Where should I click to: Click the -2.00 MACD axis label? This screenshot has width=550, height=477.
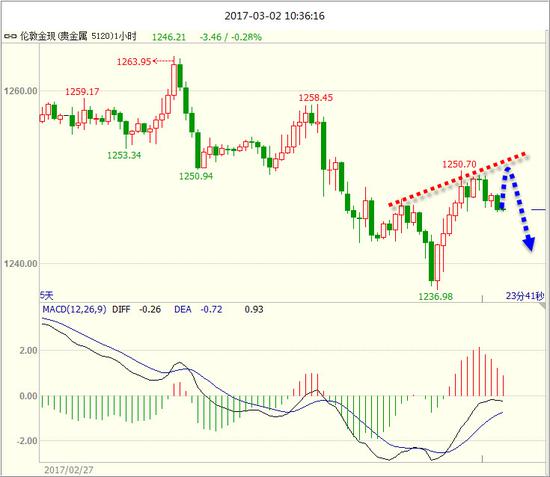click(27, 441)
